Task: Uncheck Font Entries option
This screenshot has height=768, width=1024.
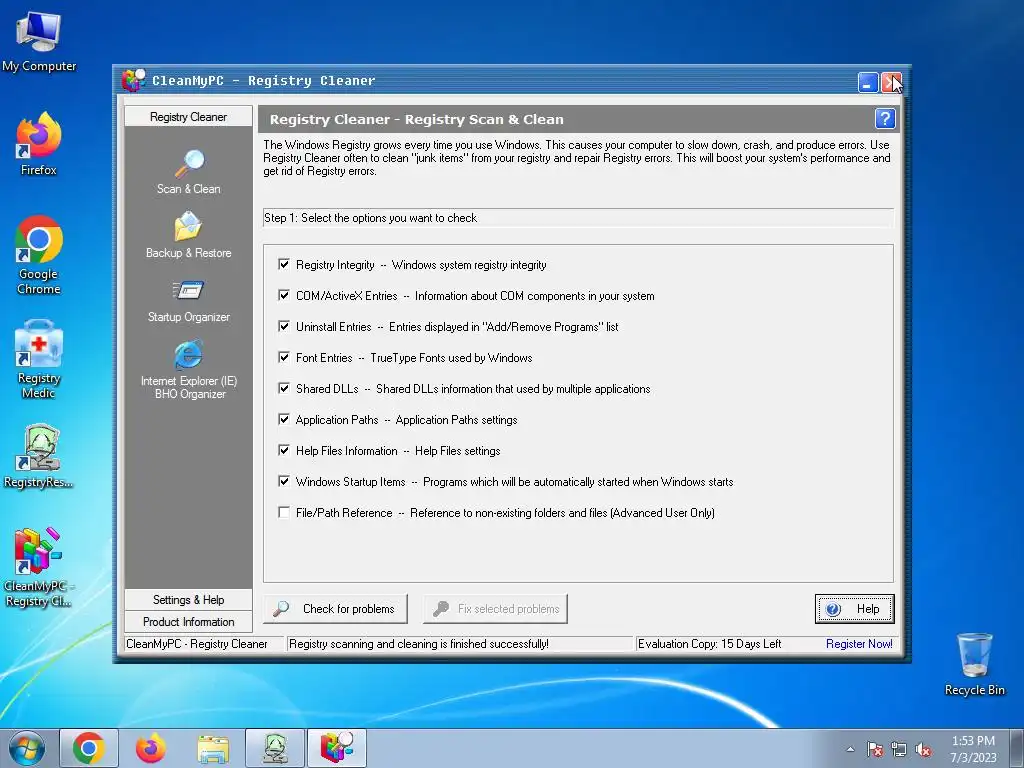Action: 284,357
